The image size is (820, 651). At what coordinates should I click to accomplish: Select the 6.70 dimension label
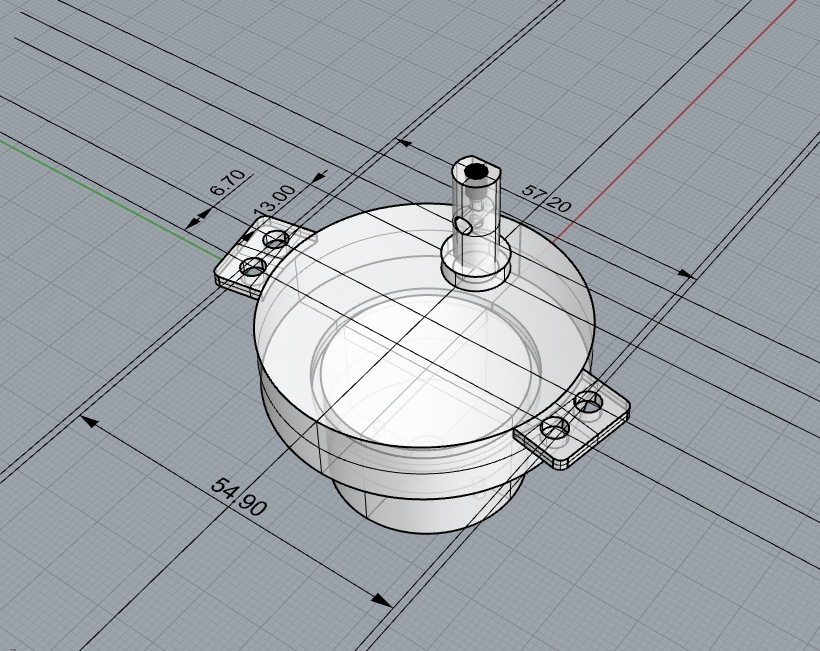click(x=227, y=182)
